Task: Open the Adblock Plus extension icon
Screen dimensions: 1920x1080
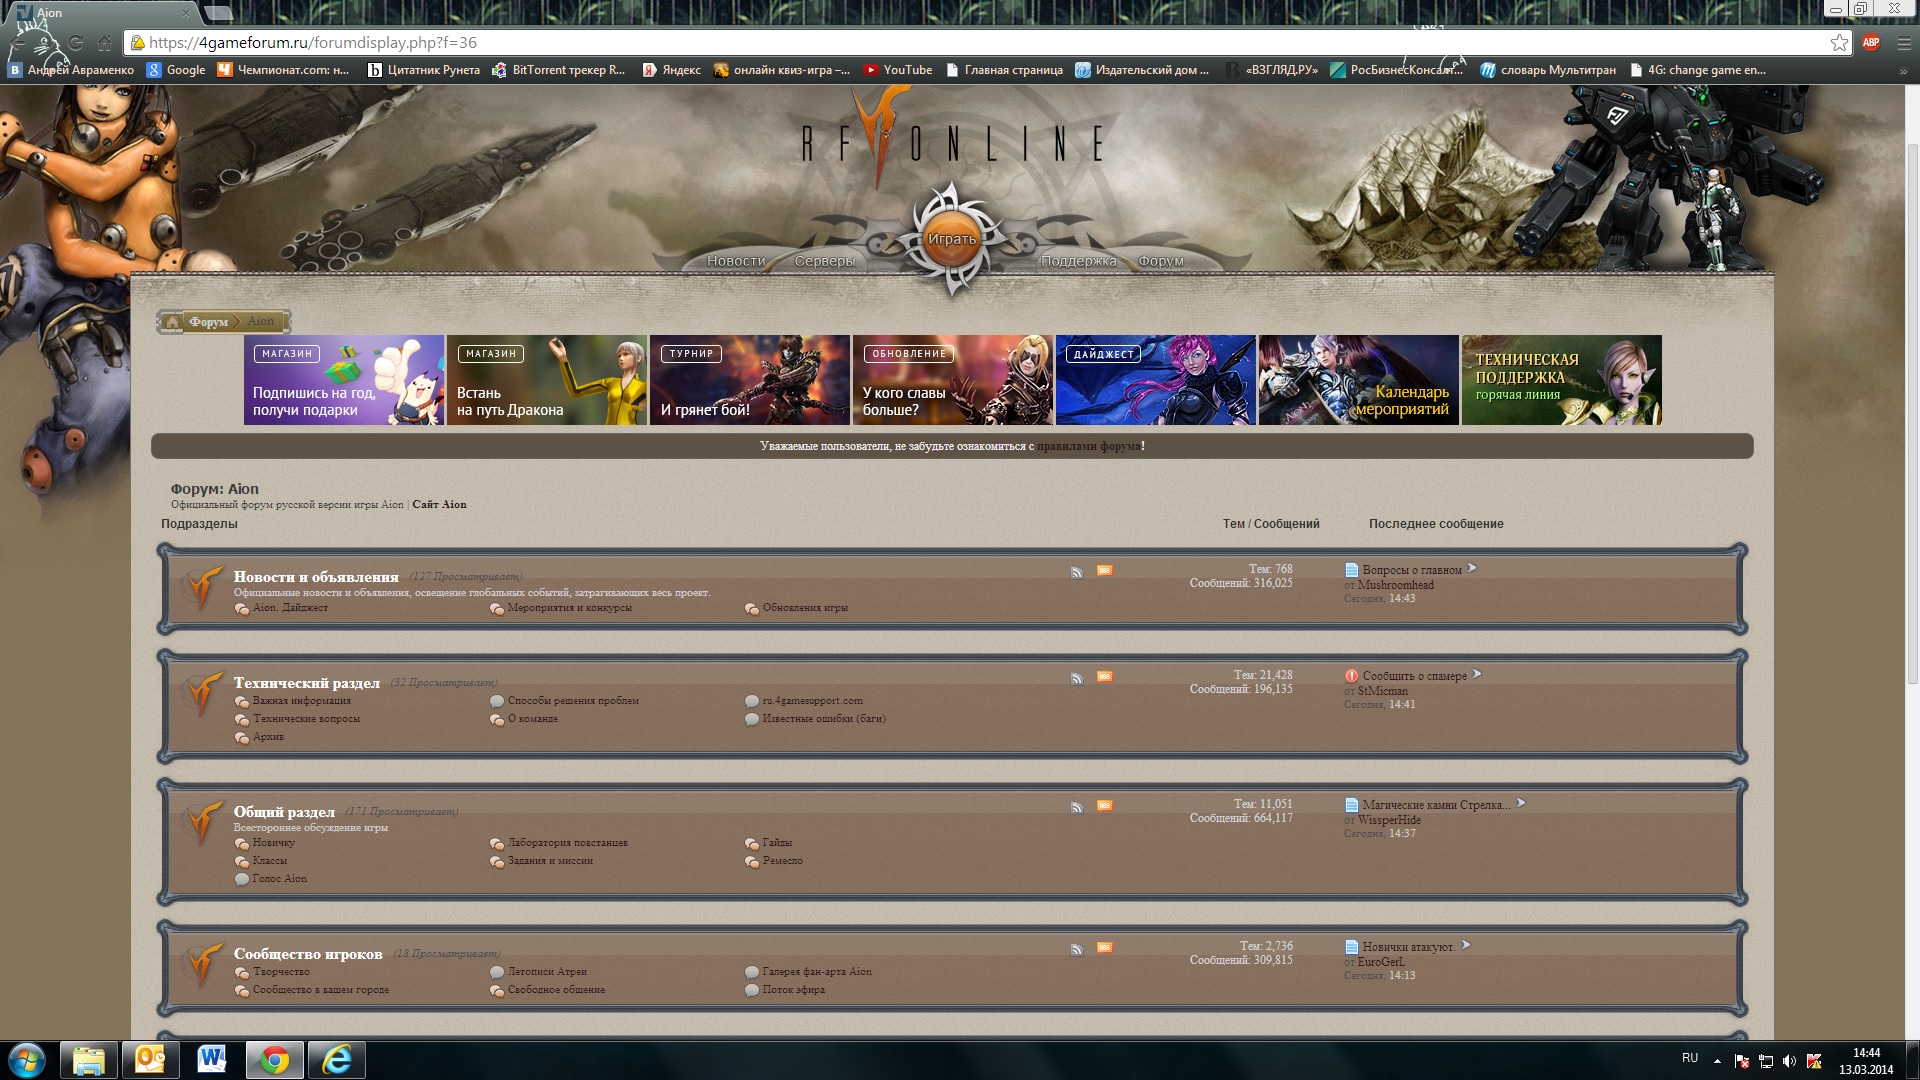Action: click(1871, 43)
